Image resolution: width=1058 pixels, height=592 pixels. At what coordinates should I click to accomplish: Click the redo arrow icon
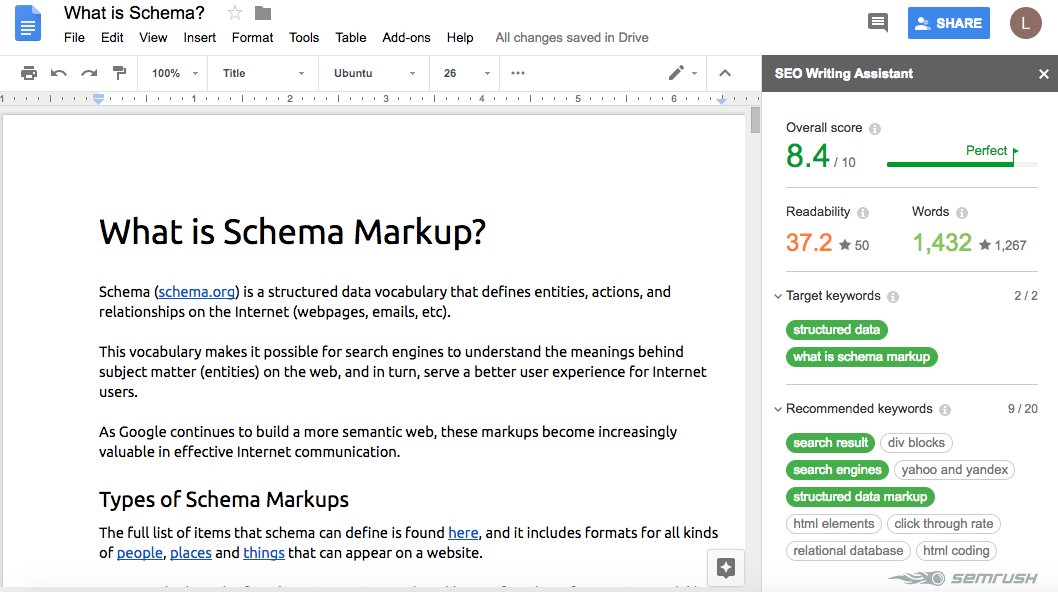89,73
